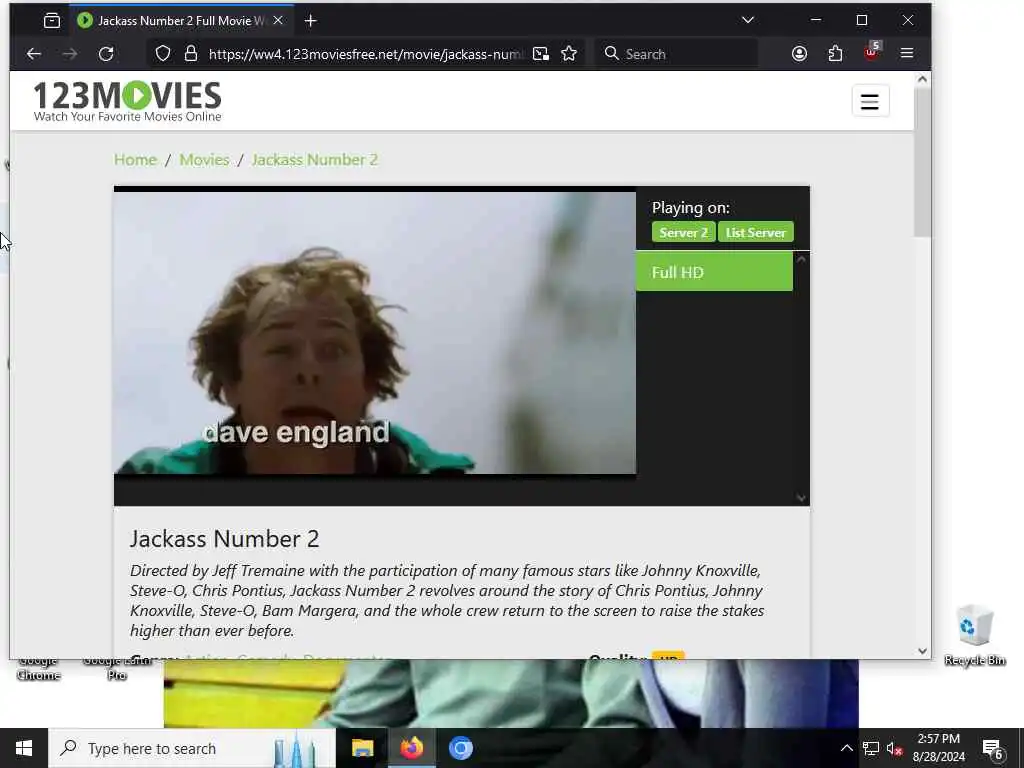This screenshot has width=1024, height=768.
Task: Show site security padlock info
Action: (x=190, y=54)
